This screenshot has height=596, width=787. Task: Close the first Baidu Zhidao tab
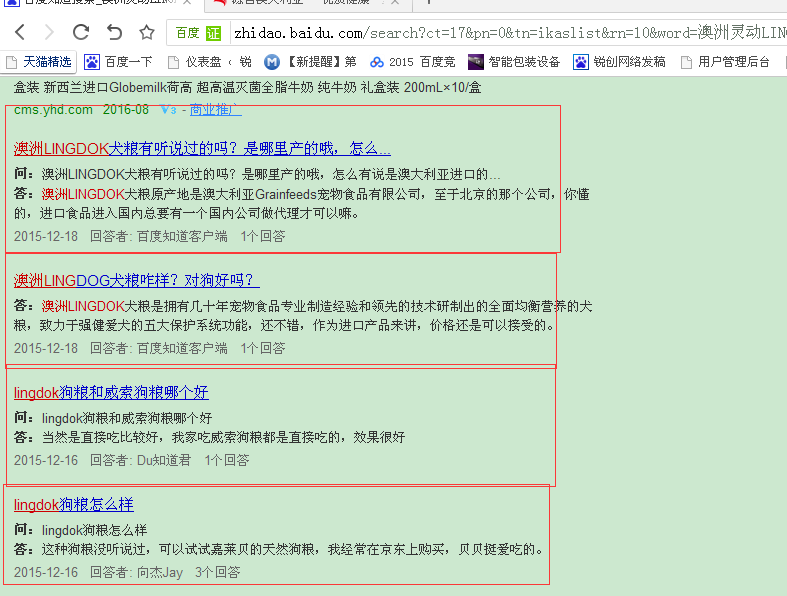tap(187, 3)
